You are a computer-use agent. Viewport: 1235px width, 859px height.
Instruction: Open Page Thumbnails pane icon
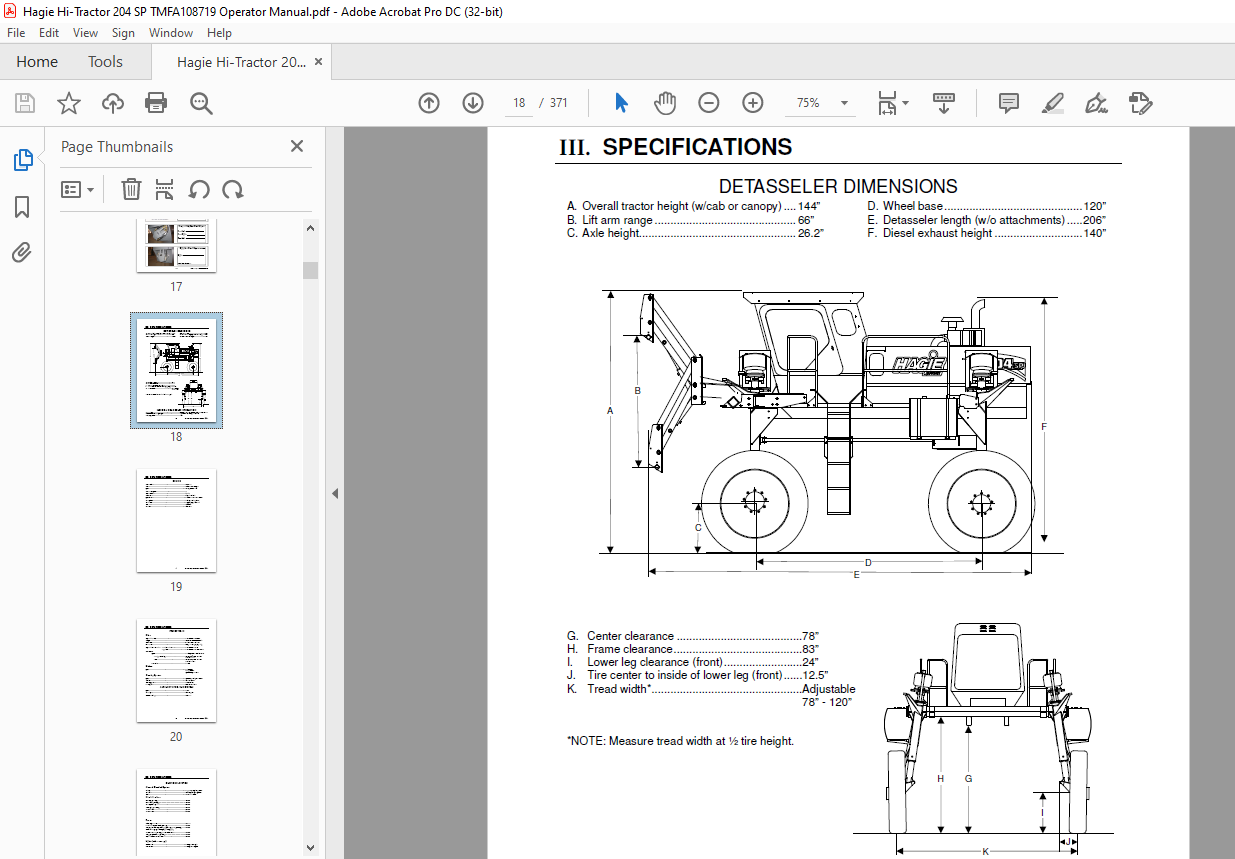(x=22, y=160)
